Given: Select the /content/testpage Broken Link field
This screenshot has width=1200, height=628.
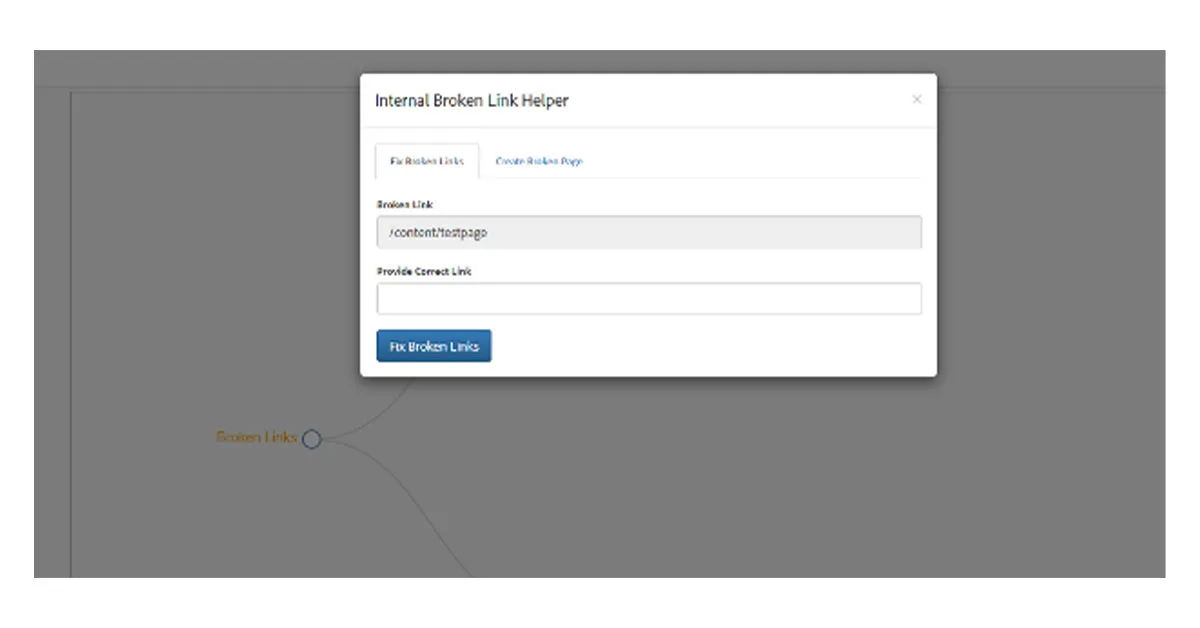Looking at the screenshot, I should pos(649,232).
